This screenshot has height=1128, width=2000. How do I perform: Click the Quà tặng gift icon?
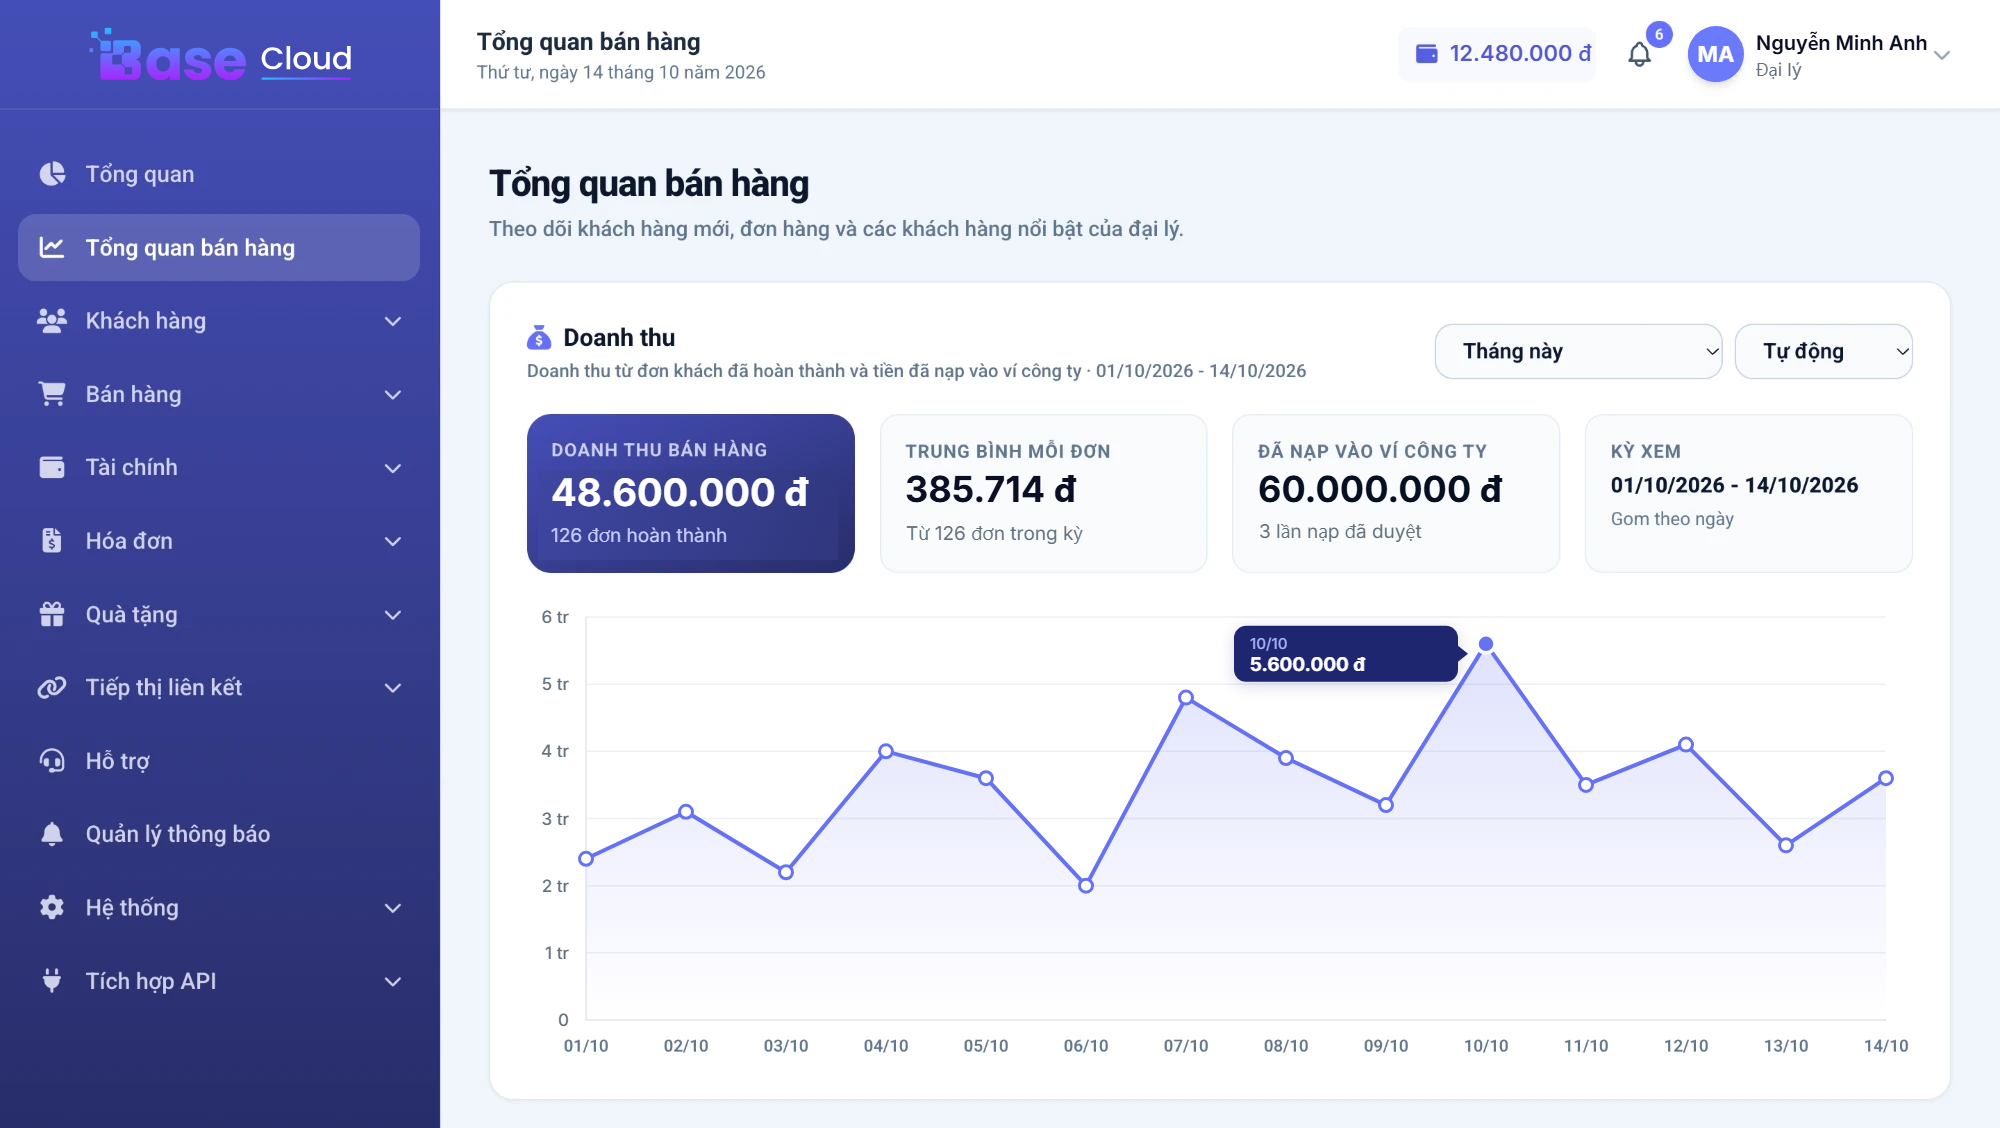click(52, 614)
